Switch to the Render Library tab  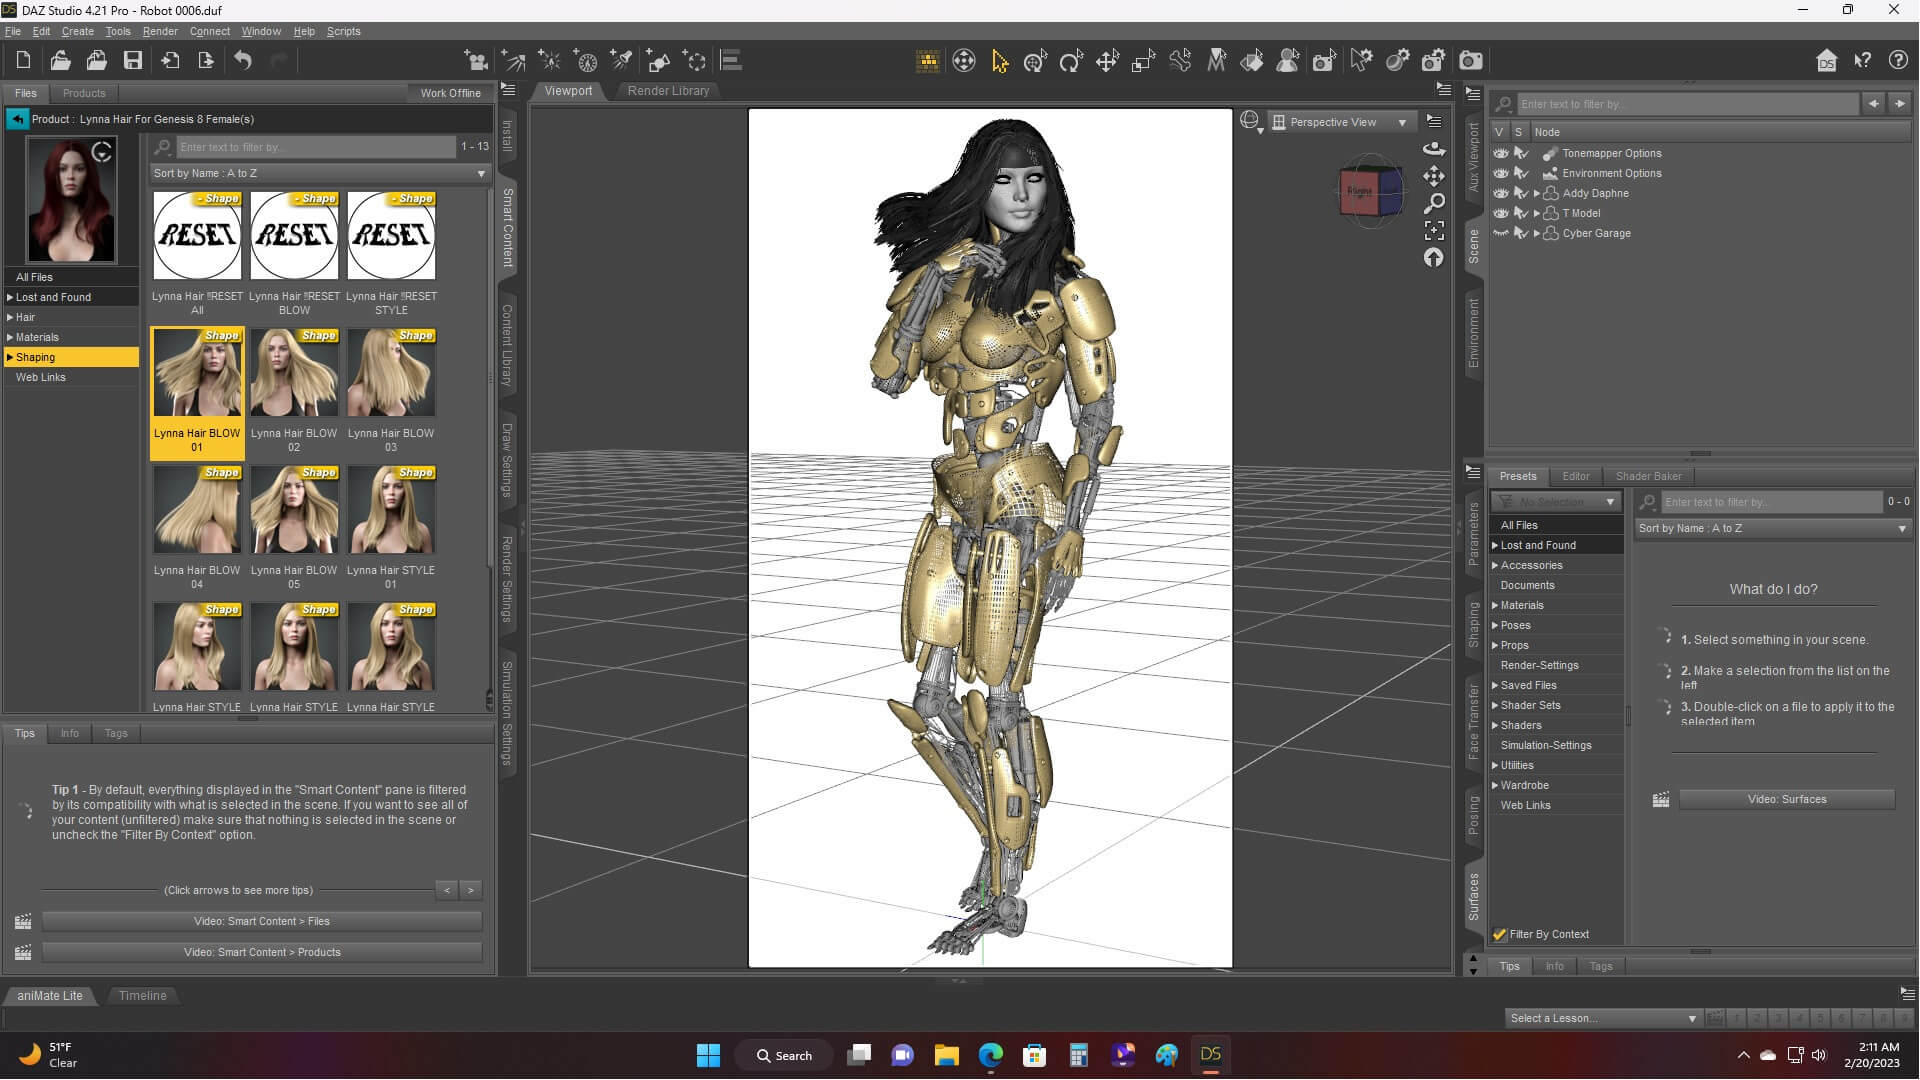668,91
